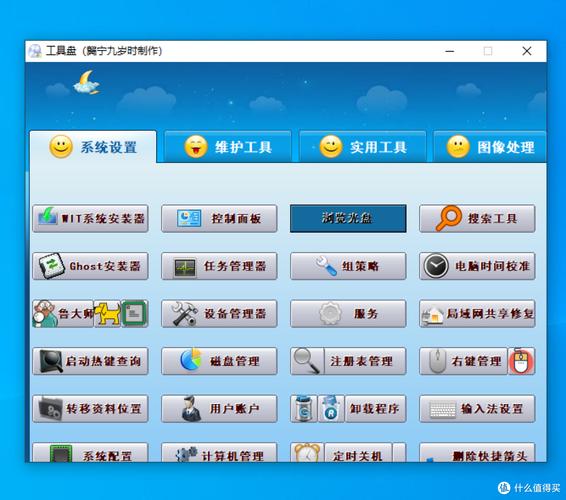The height and width of the screenshot is (500, 566).
Task: Open 控制面板 control panel
Action: coord(219,218)
